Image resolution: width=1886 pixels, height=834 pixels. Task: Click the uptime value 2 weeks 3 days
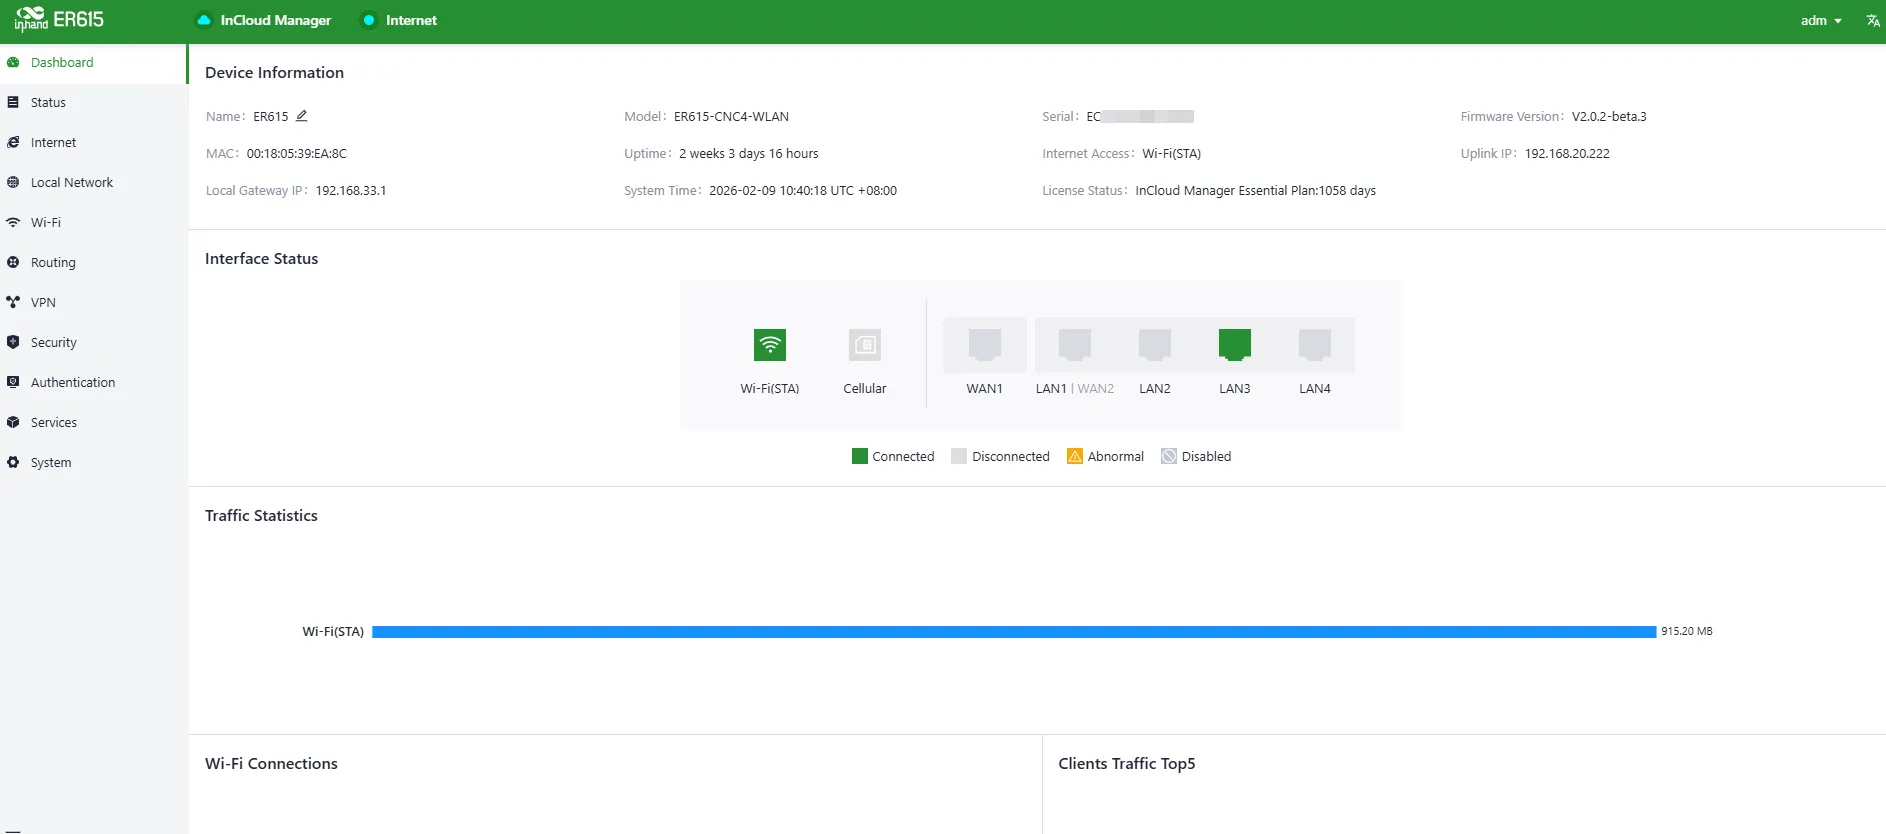pyautogui.click(x=748, y=153)
